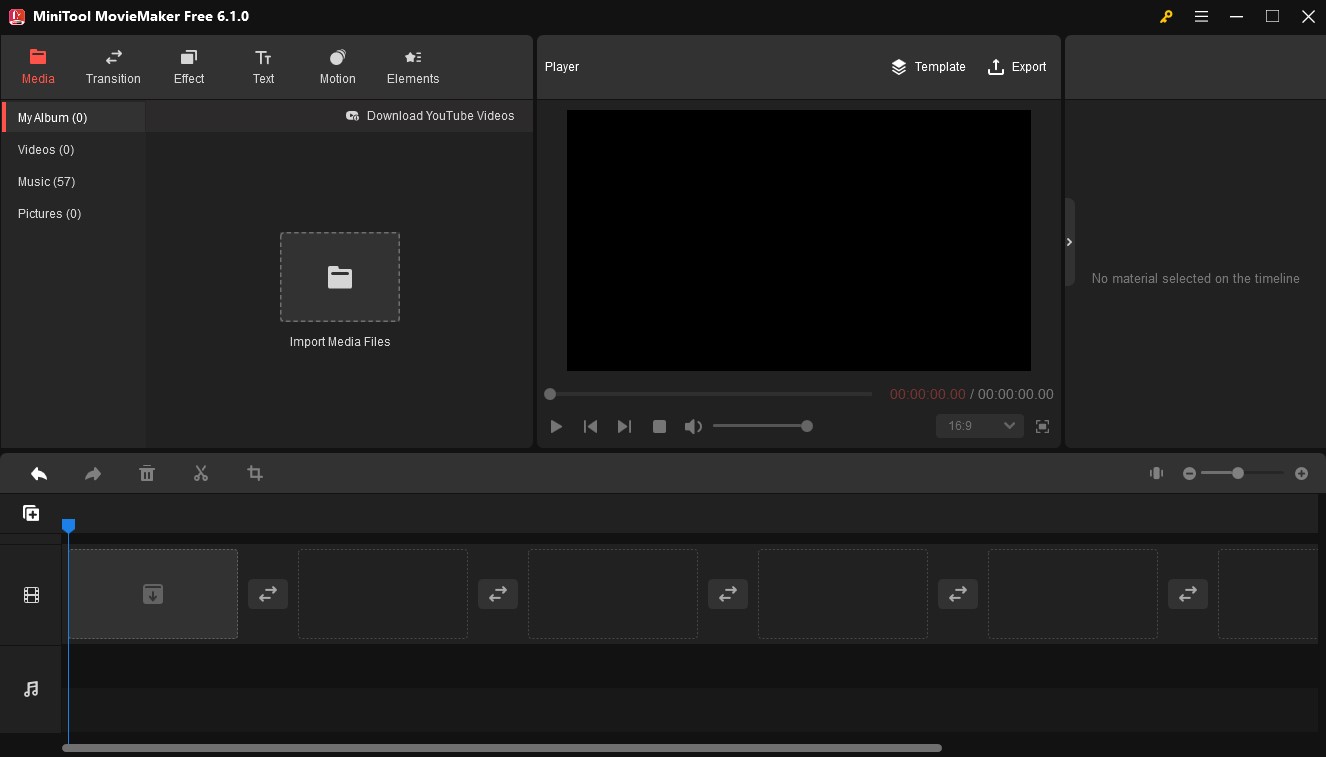
Task: Click the Undo icon in the timeline toolbar
Action: point(39,473)
